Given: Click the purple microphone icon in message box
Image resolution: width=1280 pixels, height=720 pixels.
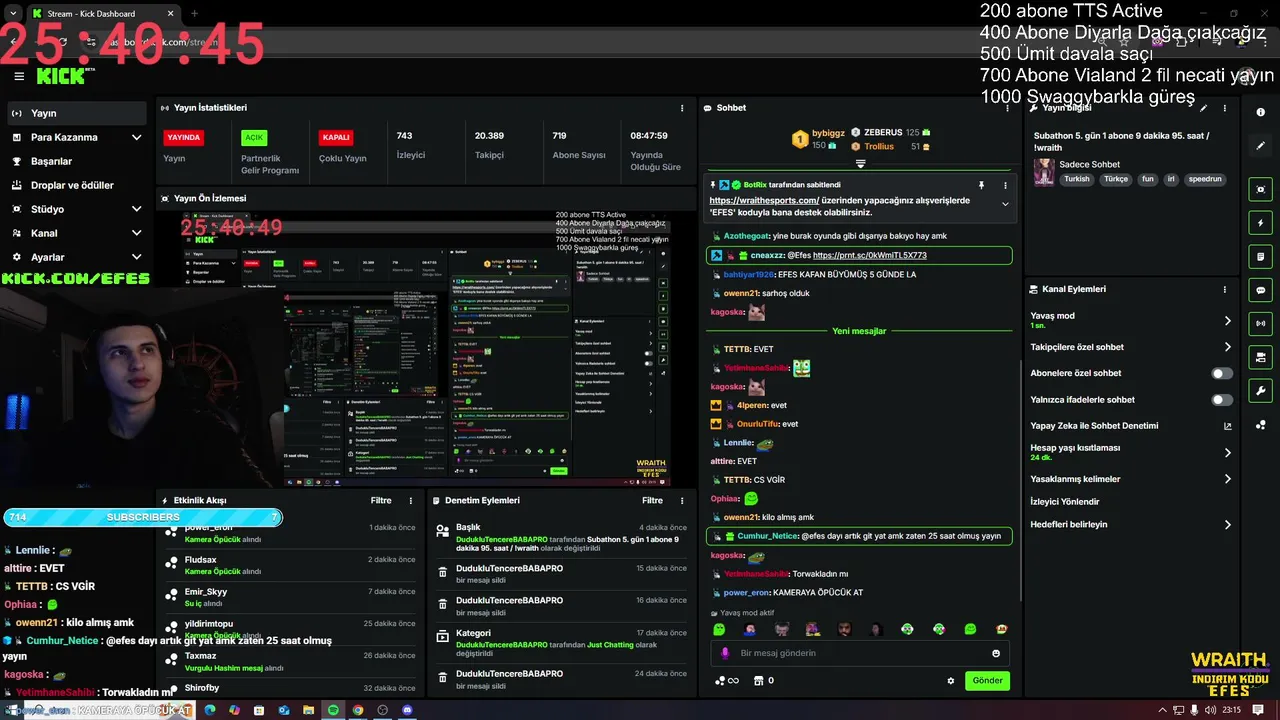Looking at the screenshot, I should pyautogui.click(x=726, y=653).
